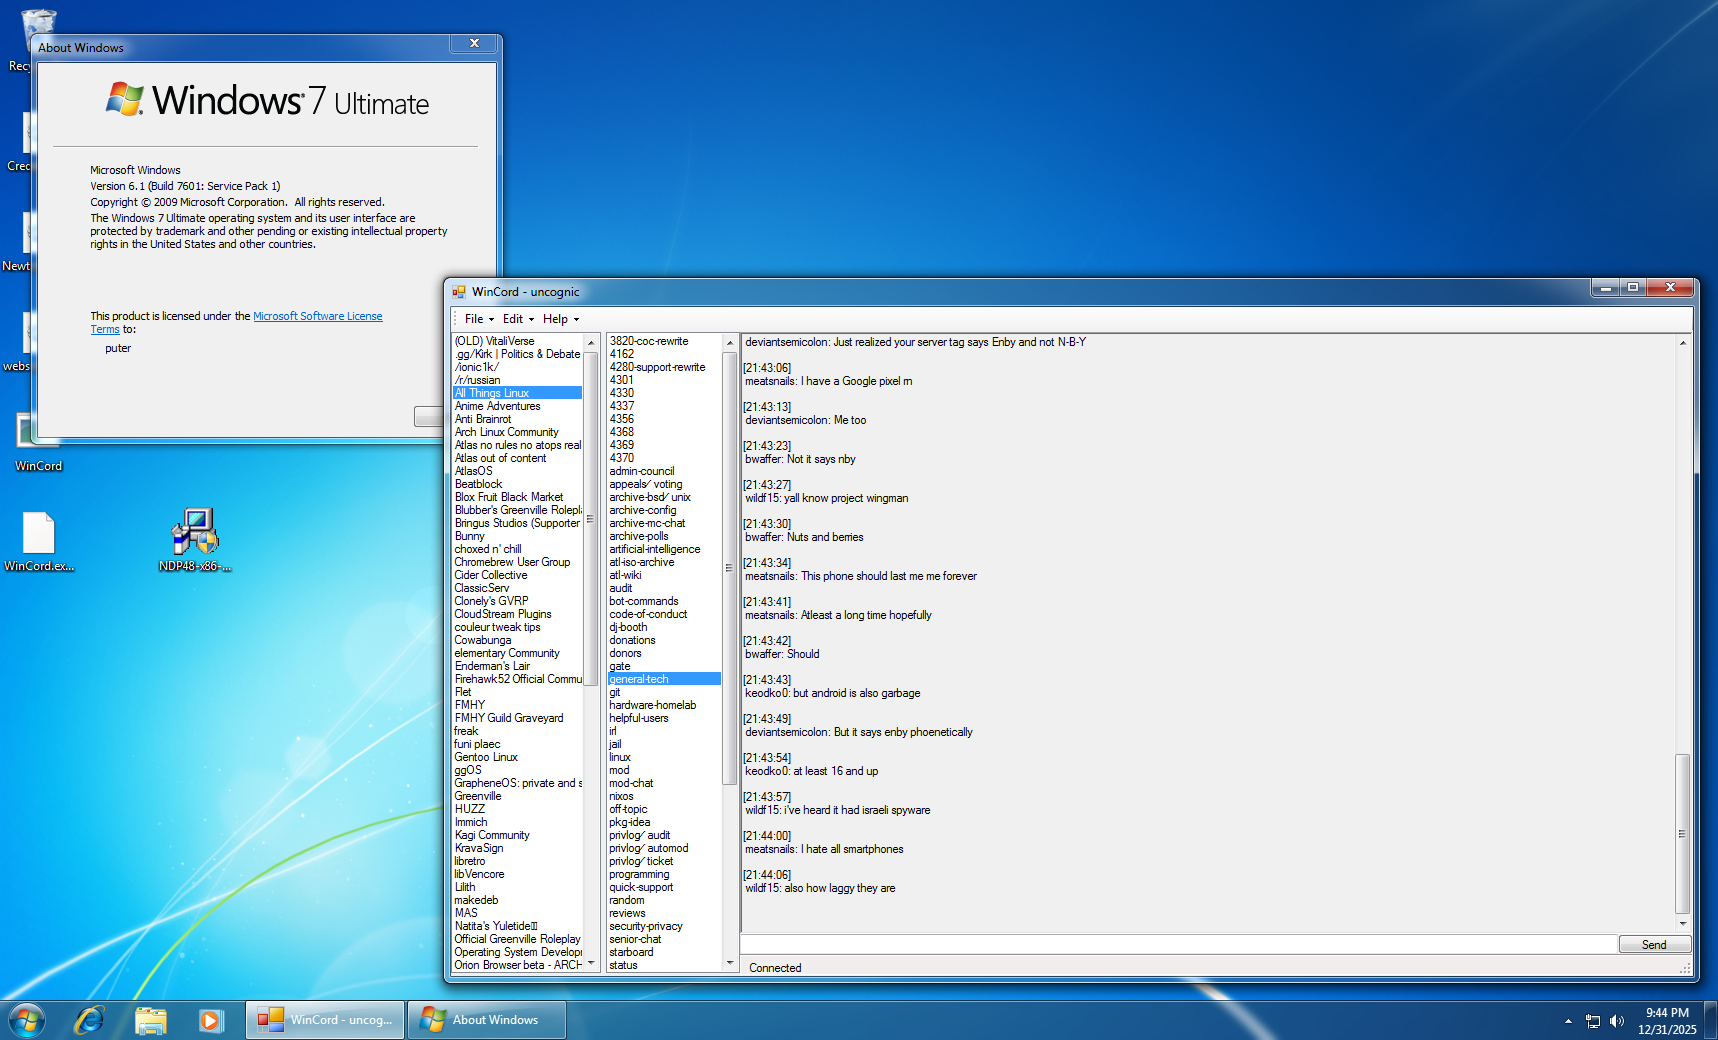This screenshot has height=1040, width=1718.
Task: Switch to About Windows taskbar button
Action: click(487, 1020)
